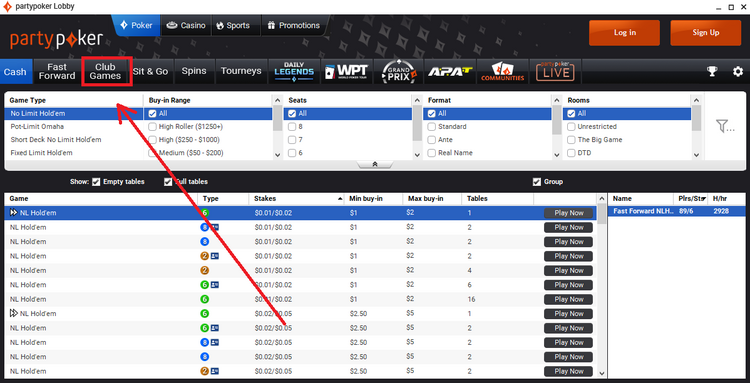Image resolution: width=750 pixels, height=383 pixels.
Task: Switch to the Sports tab
Action: [x=233, y=25]
